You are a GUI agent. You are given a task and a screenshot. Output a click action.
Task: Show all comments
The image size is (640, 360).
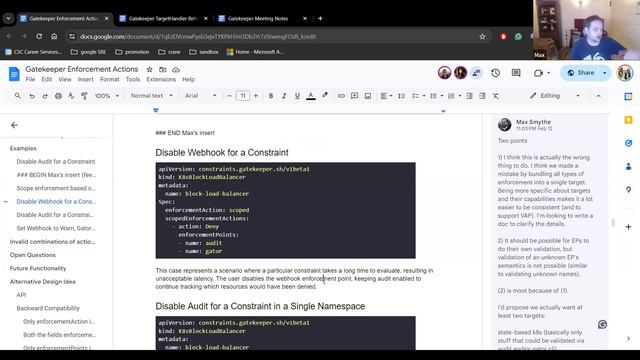point(516,73)
